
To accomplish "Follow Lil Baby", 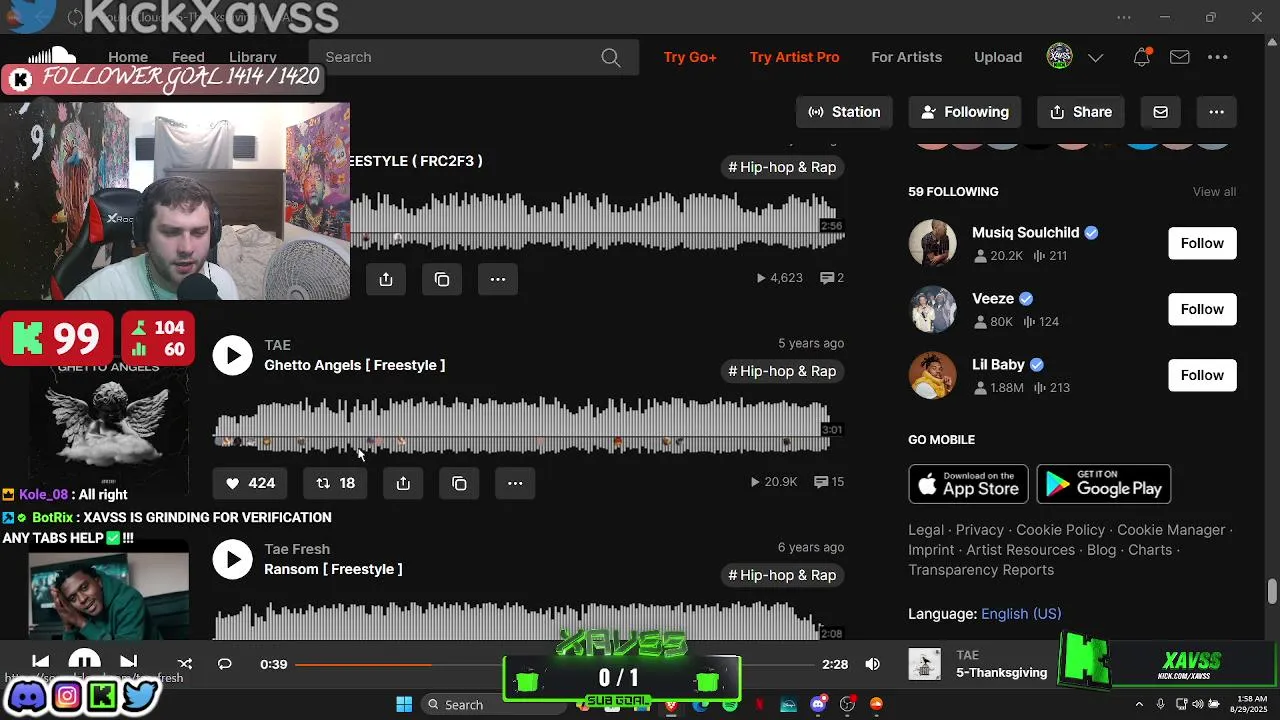I will (1202, 375).
